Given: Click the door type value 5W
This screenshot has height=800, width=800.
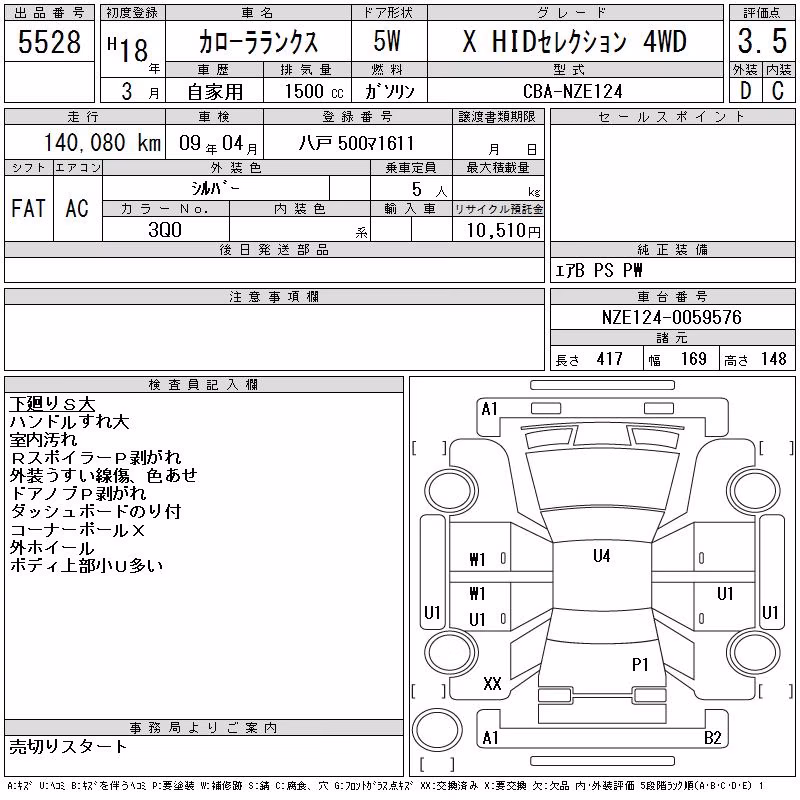Looking at the screenshot, I should 387,41.
